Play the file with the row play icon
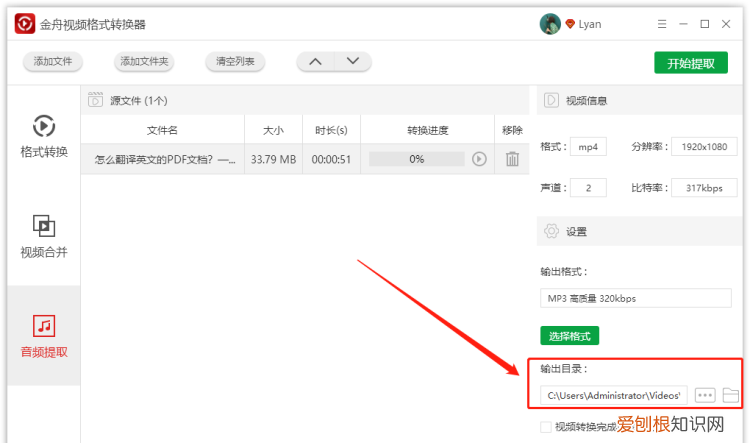Image resolution: width=750 pixels, height=443 pixels. click(479, 159)
